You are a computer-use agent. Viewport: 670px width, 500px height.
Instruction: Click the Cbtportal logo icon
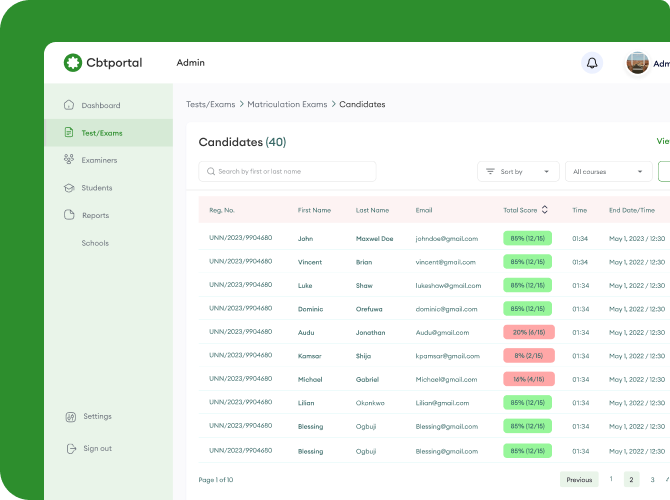tap(72, 63)
